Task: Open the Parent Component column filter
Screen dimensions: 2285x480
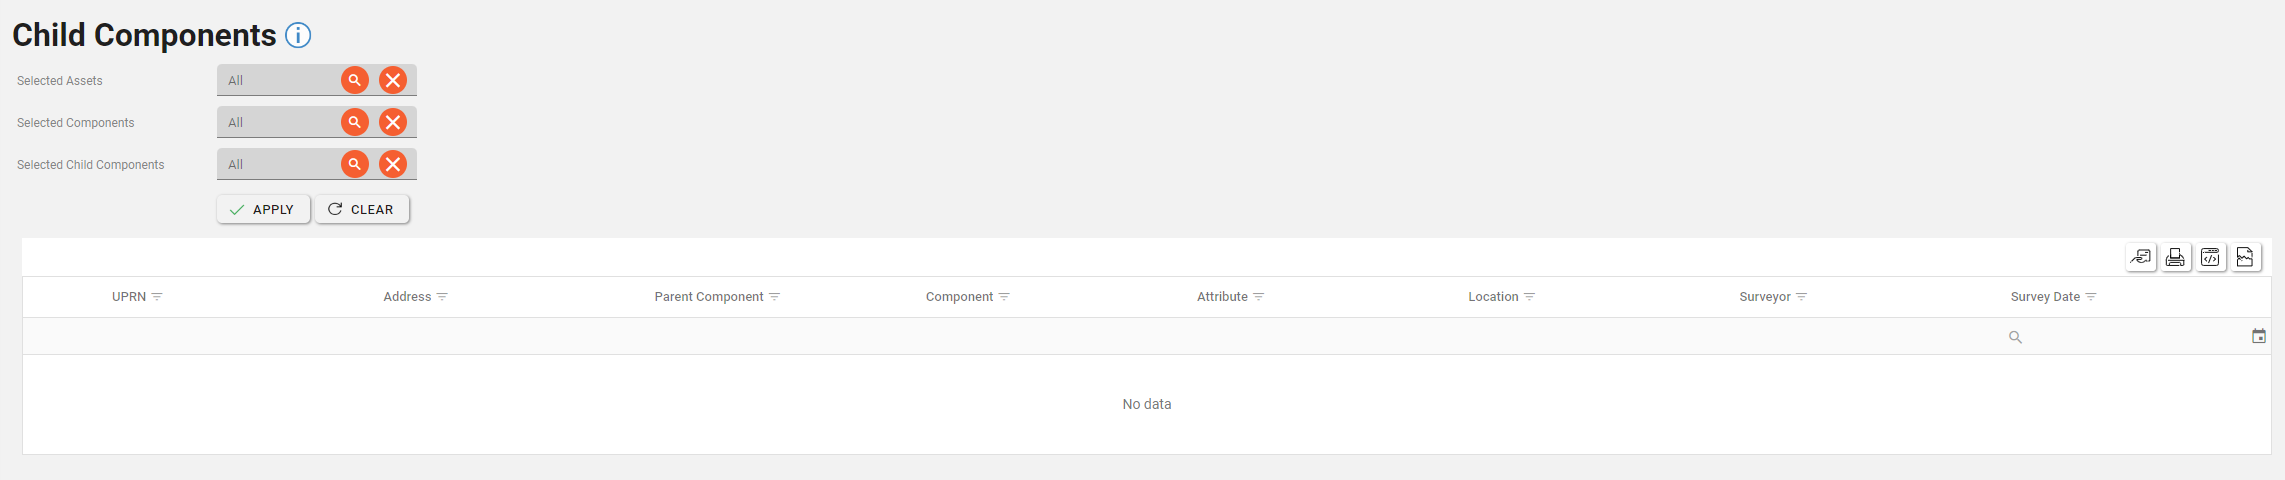Action: tap(774, 297)
